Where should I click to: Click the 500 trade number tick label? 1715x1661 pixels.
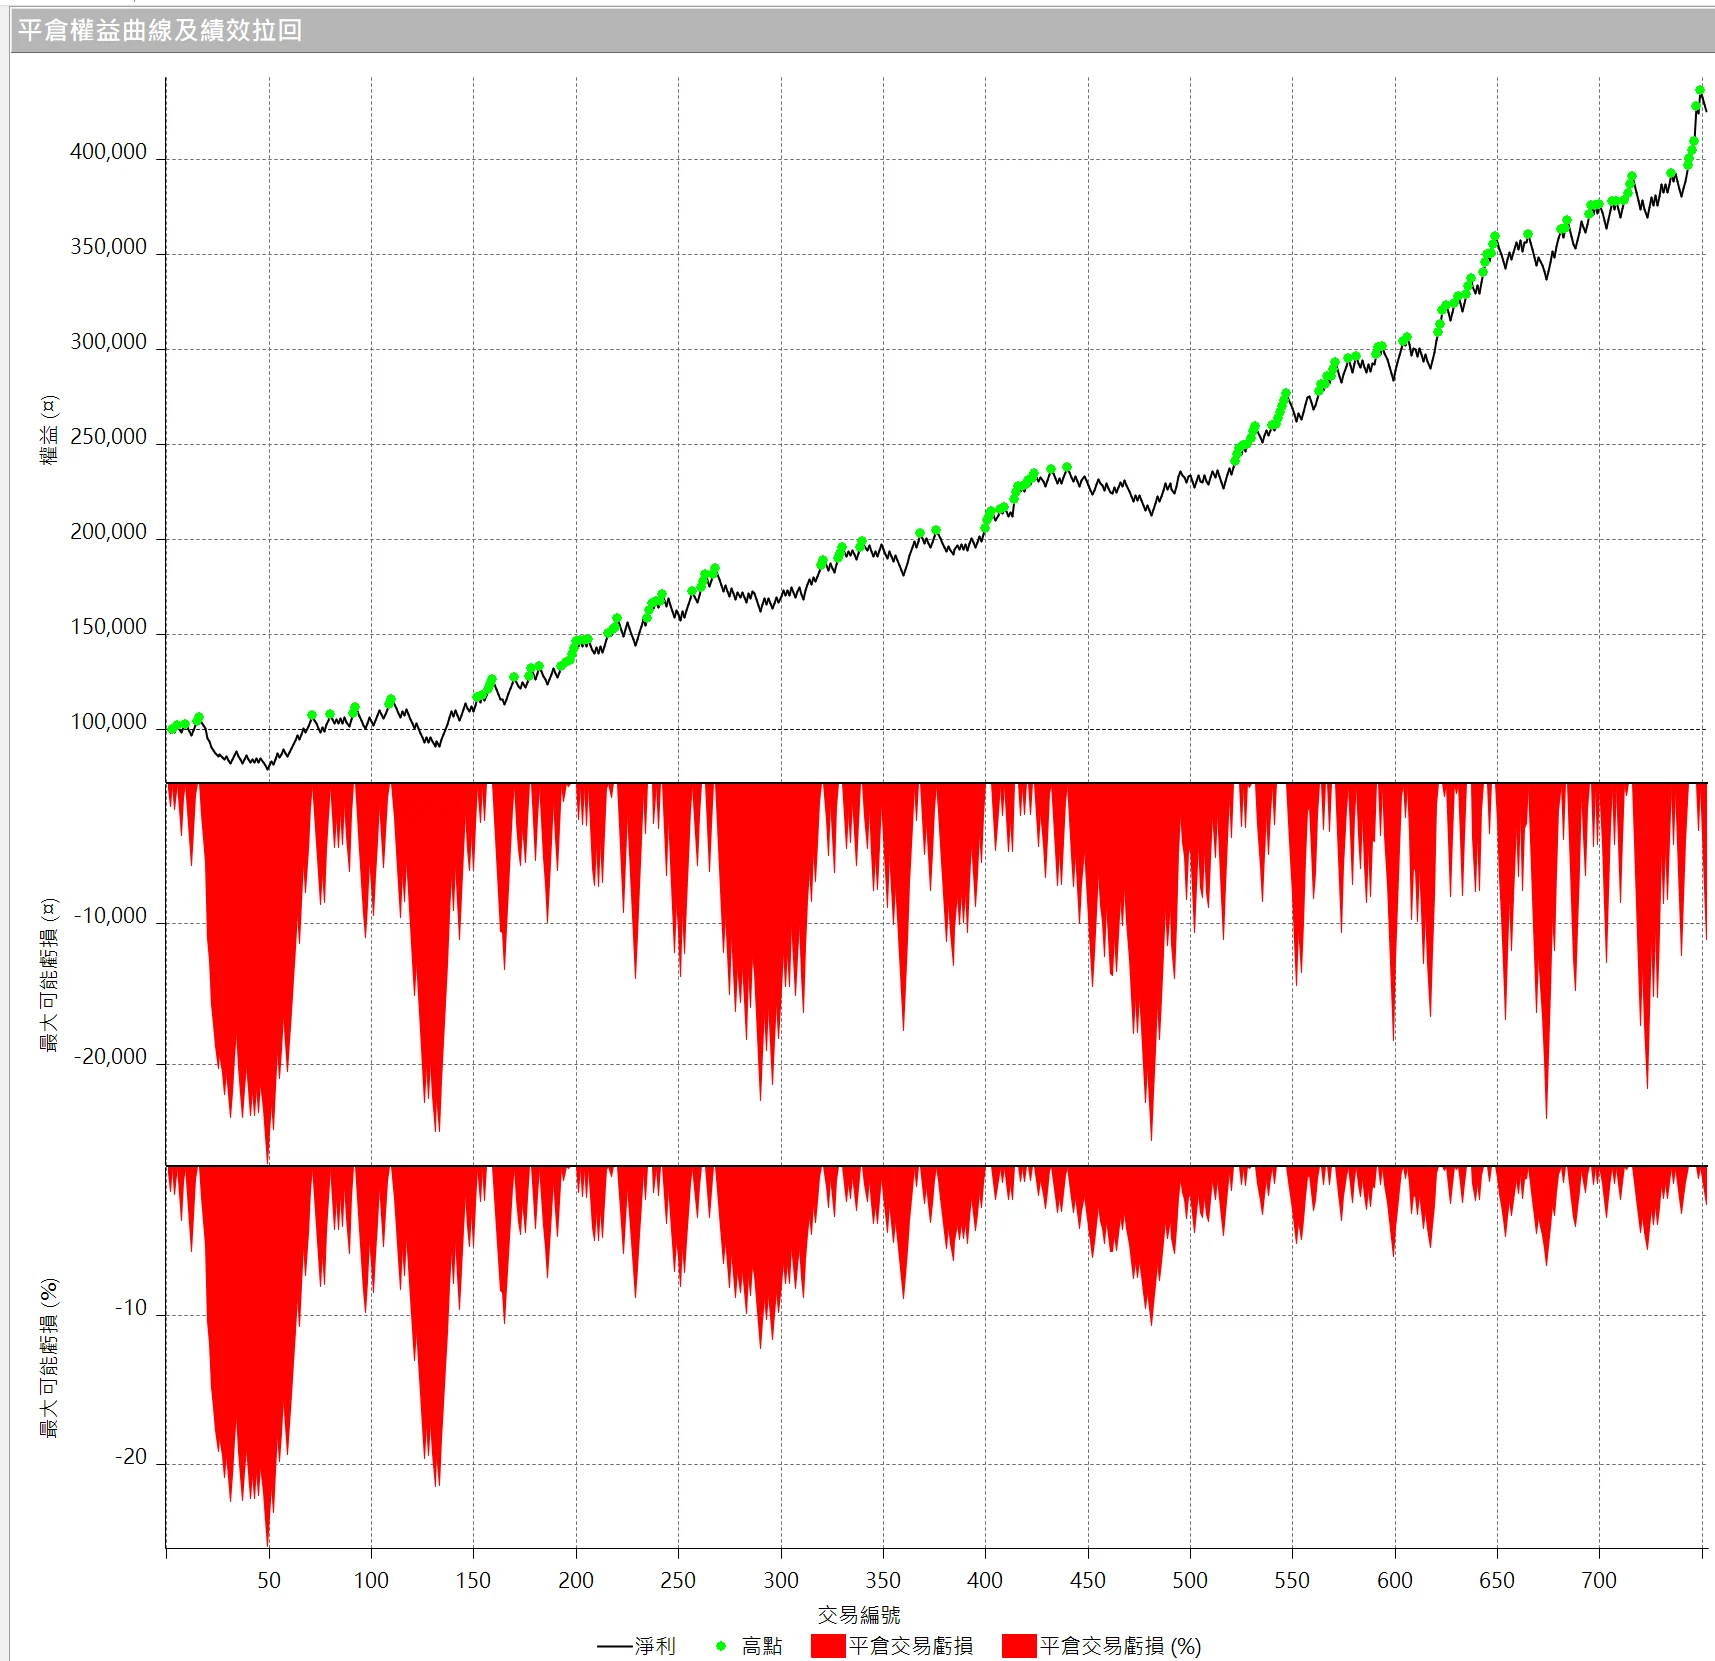[1190, 1580]
